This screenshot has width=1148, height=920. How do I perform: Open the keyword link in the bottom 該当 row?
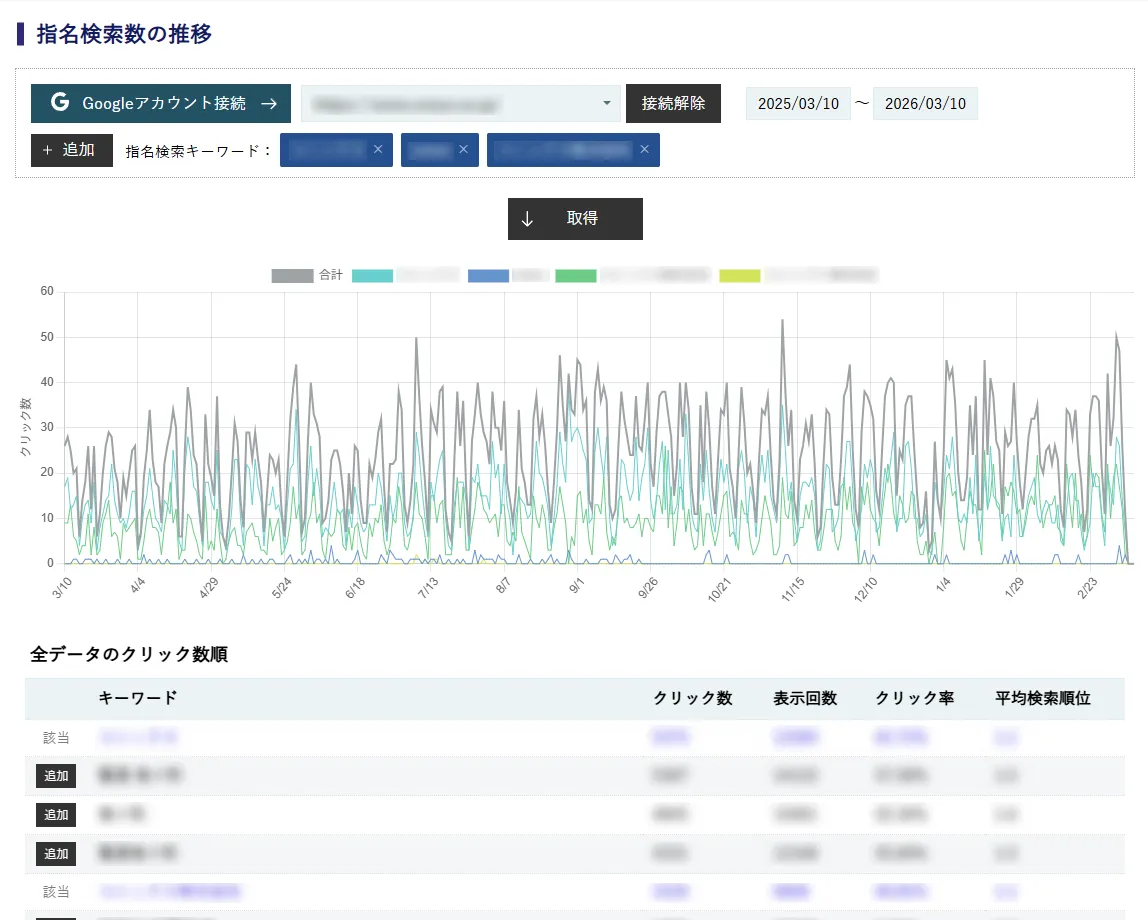pyautogui.click(x=170, y=892)
